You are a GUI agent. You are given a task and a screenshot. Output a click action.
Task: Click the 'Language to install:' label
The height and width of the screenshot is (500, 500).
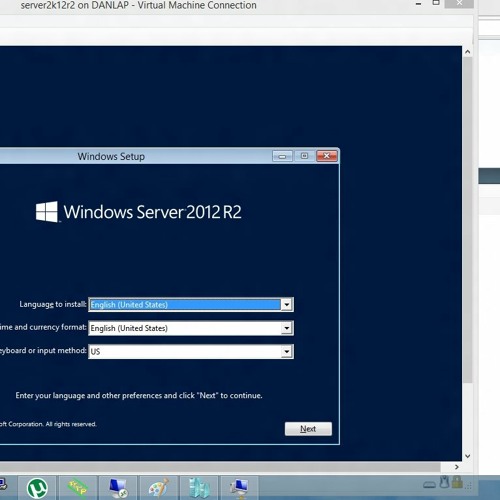(53, 304)
